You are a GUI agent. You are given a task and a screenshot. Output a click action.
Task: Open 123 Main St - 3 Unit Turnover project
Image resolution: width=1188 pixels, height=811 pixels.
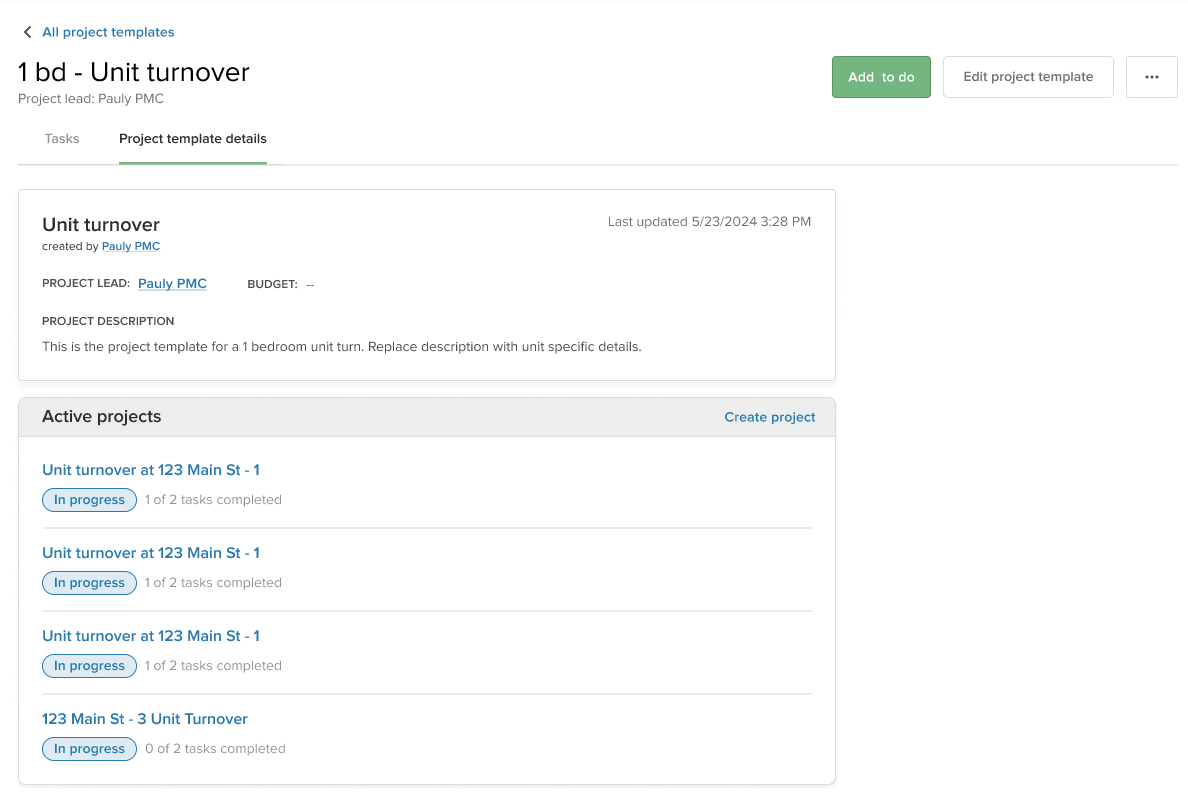145,719
